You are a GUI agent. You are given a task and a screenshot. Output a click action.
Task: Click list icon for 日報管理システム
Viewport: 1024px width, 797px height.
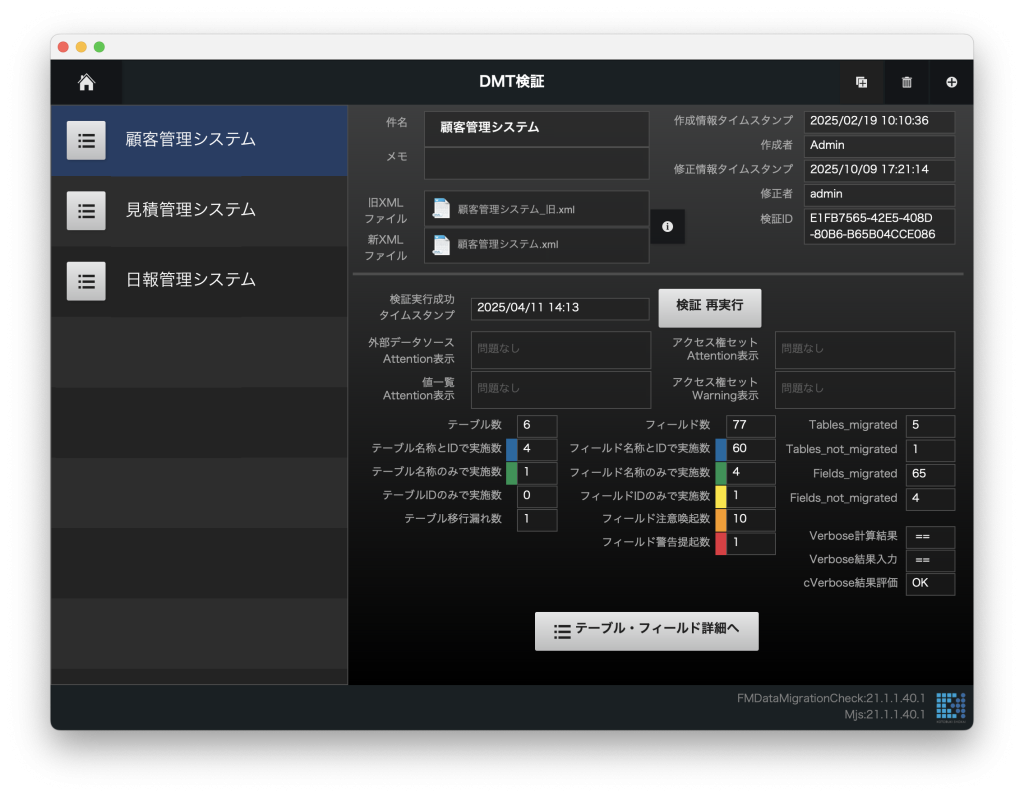pyautogui.click(x=86, y=281)
